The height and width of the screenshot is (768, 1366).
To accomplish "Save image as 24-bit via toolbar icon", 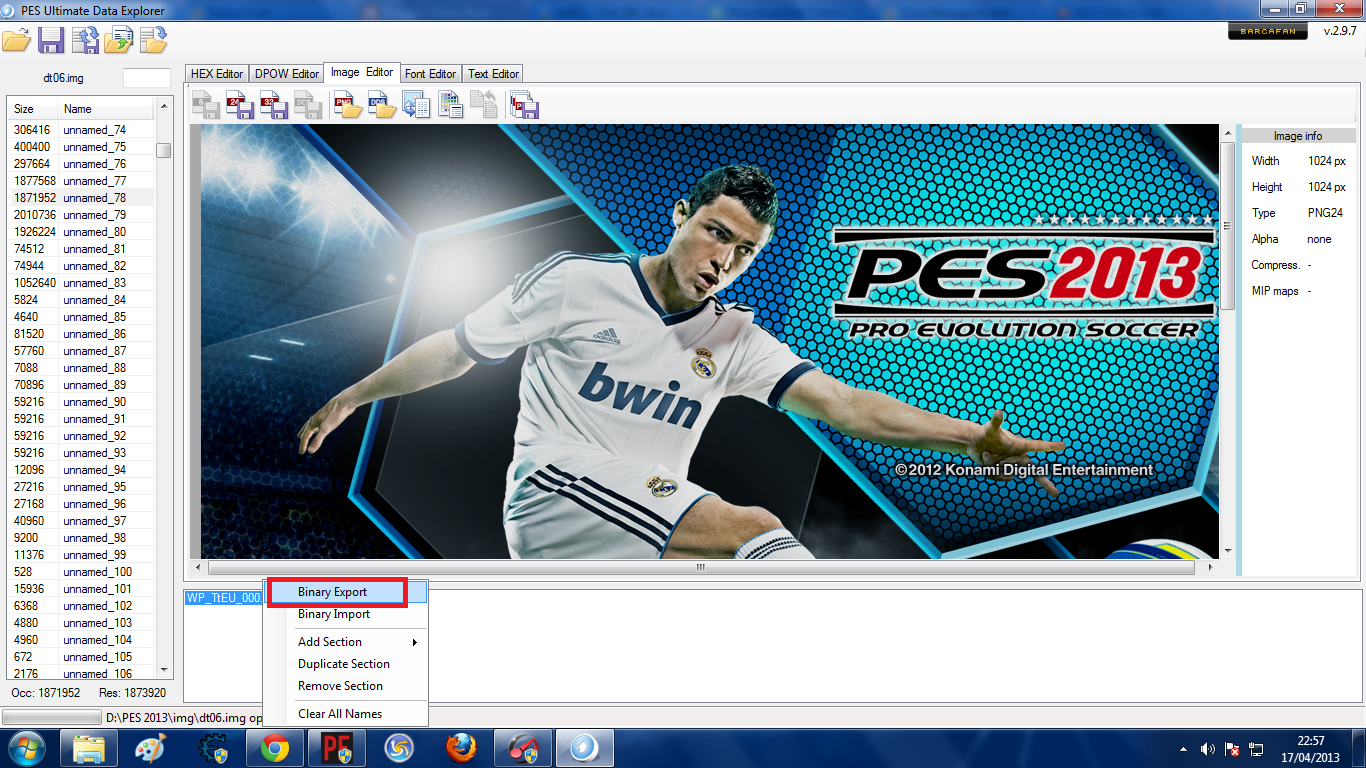I will (240, 105).
